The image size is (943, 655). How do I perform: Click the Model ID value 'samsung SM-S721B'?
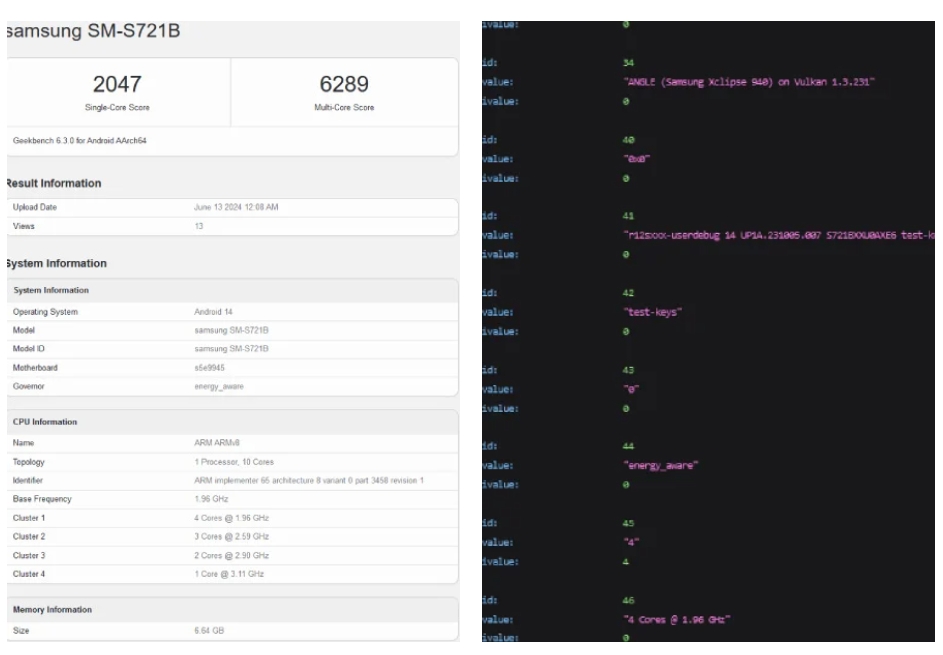[x=232, y=349]
